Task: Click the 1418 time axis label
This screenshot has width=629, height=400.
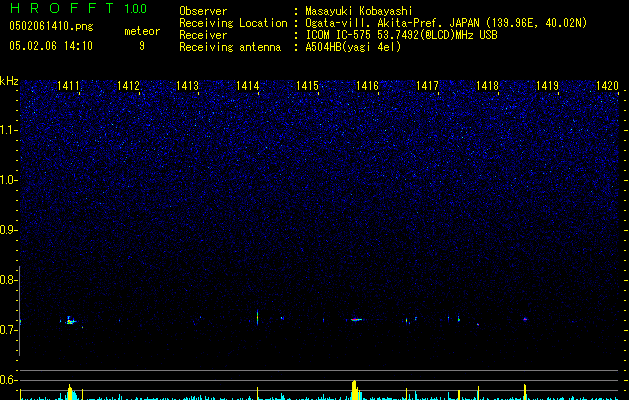Action: [487, 86]
